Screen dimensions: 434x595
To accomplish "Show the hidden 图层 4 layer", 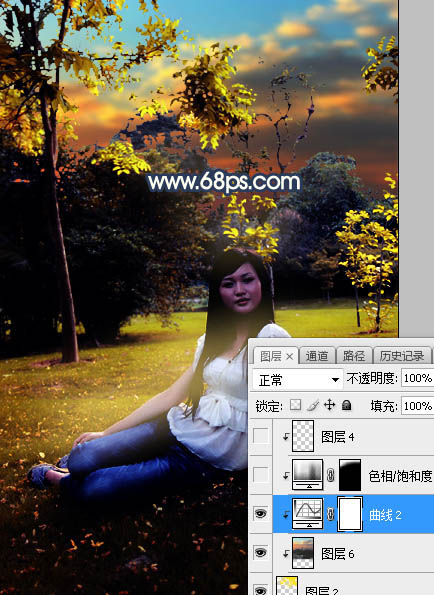I will [261, 436].
